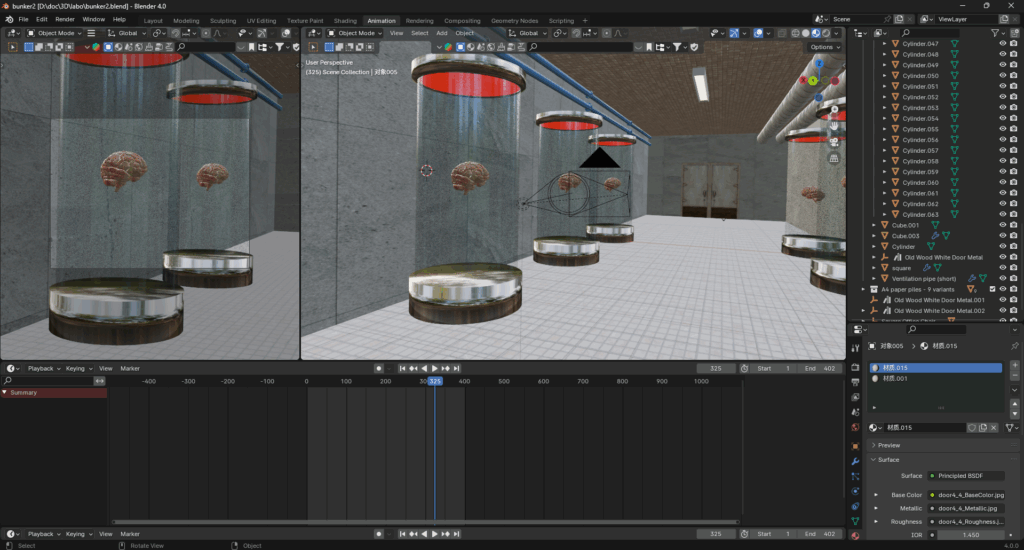Open the pan view hand gizmo
The image size is (1024, 550).
[834, 126]
